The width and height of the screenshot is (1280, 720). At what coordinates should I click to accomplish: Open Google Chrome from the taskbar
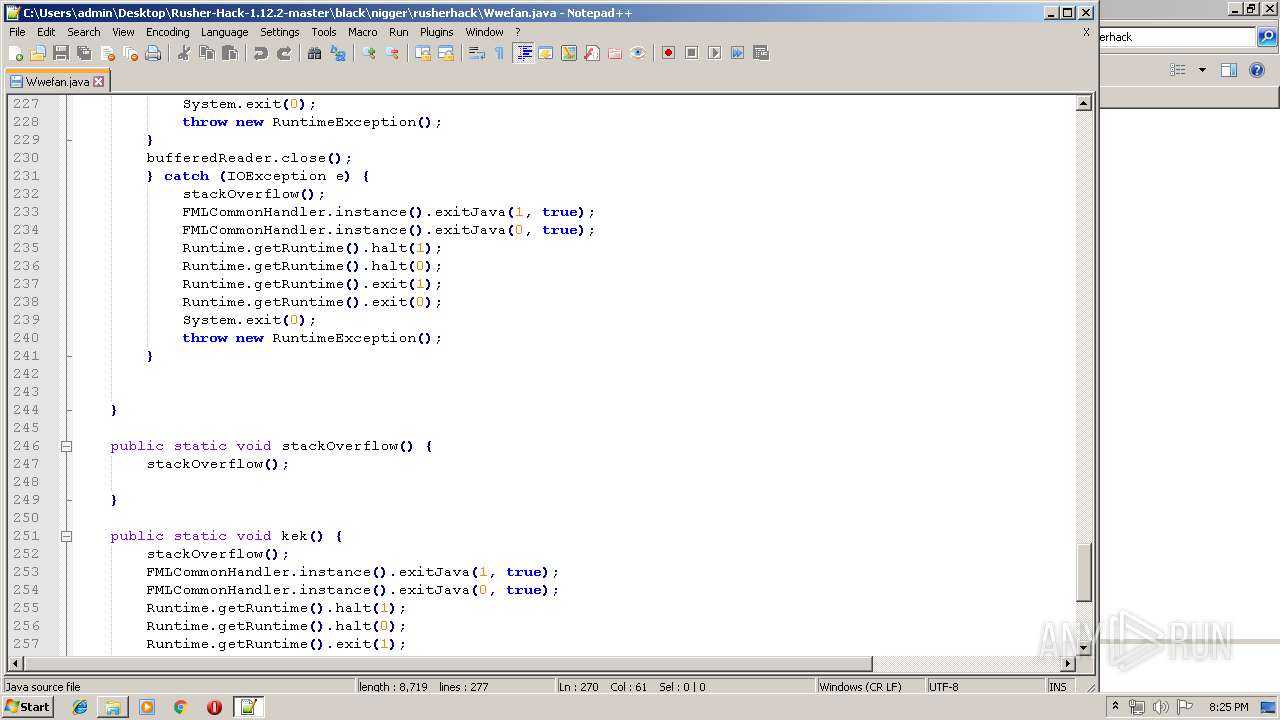pos(180,707)
